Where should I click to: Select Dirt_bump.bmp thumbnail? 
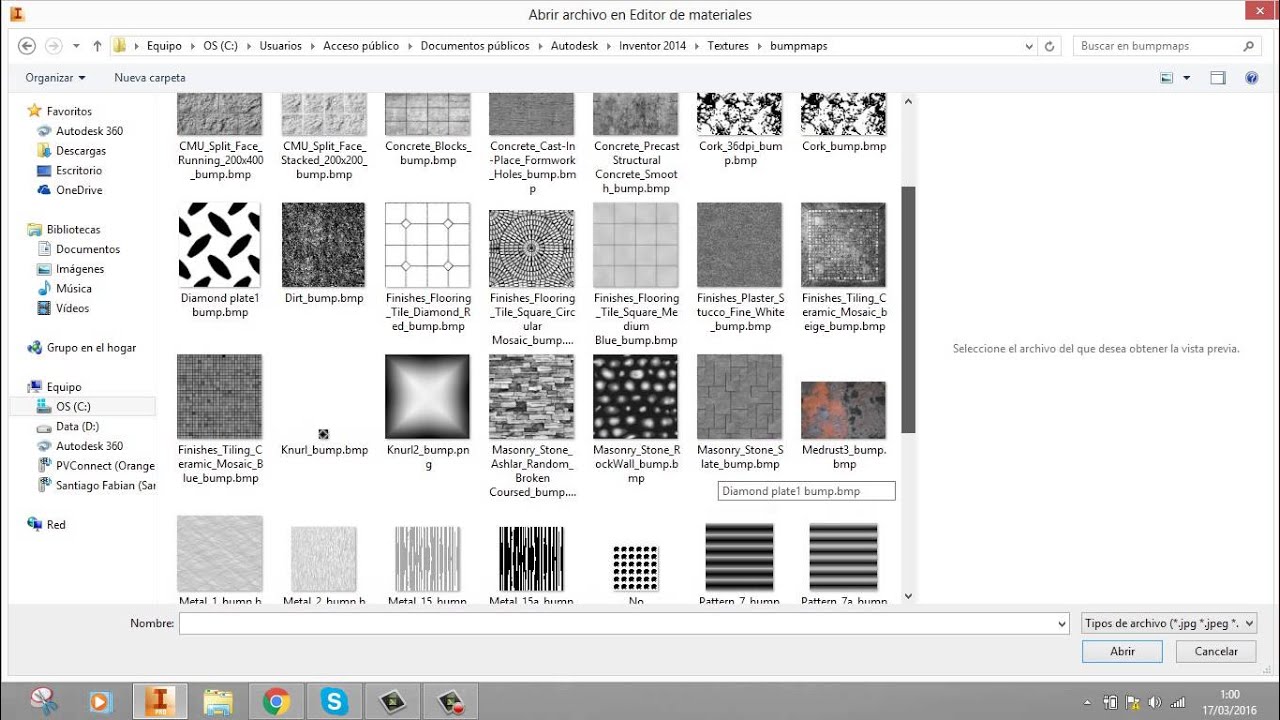323,245
